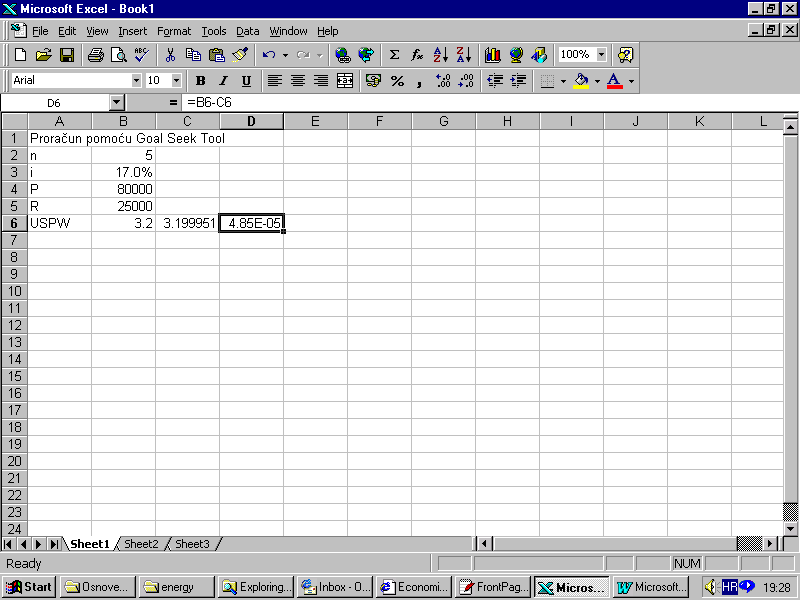800x600 pixels.
Task: Sort ascending using the A-Z icon
Action: click(x=441, y=55)
